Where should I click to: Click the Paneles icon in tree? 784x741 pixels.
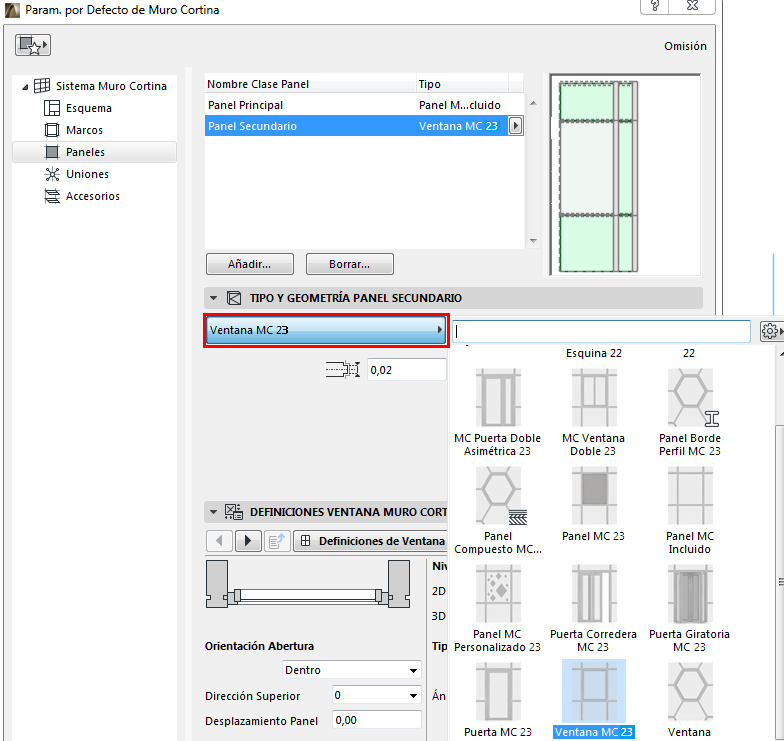click(x=52, y=152)
